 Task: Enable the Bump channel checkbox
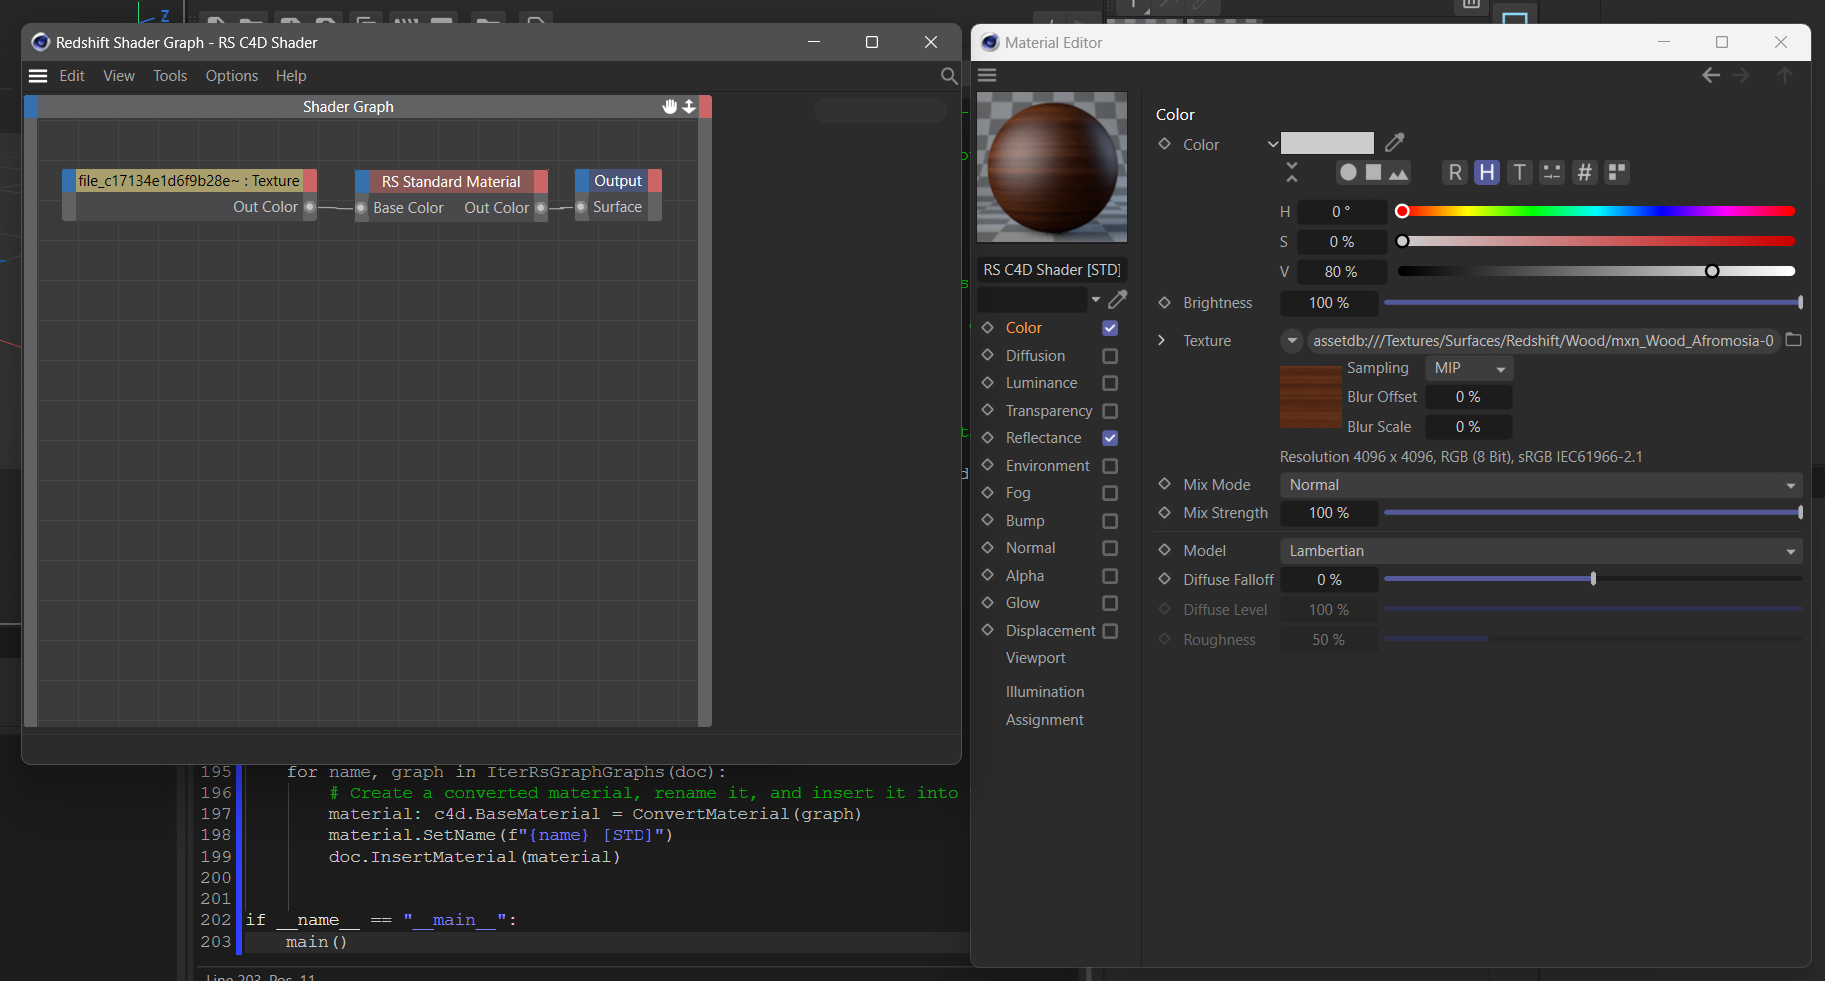pos(1110,521)
